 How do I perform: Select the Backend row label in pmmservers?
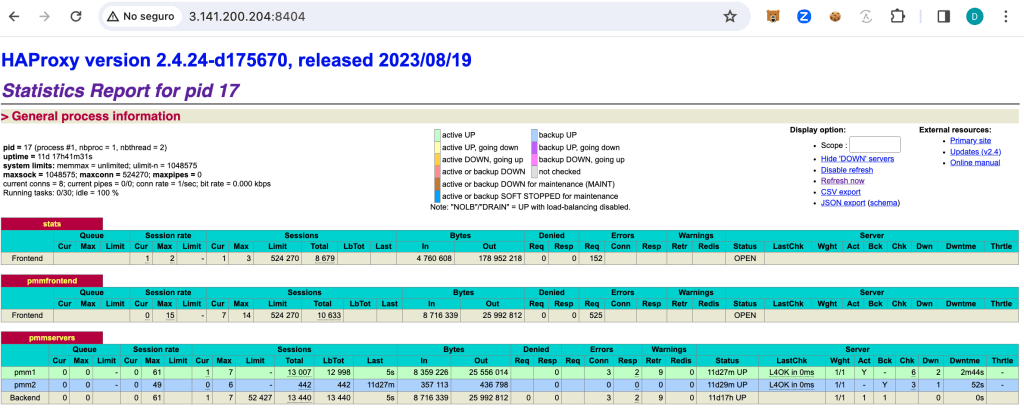pos(24,397)
